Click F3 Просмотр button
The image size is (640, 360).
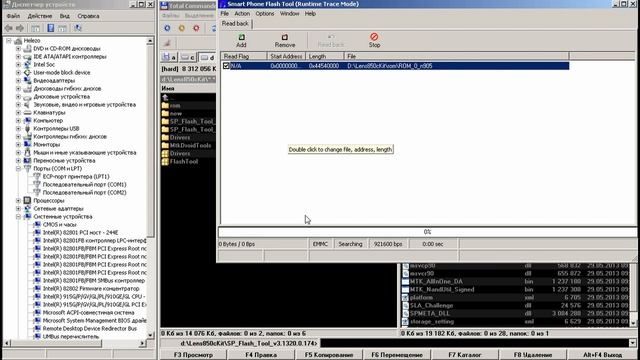tap(193, 355)
